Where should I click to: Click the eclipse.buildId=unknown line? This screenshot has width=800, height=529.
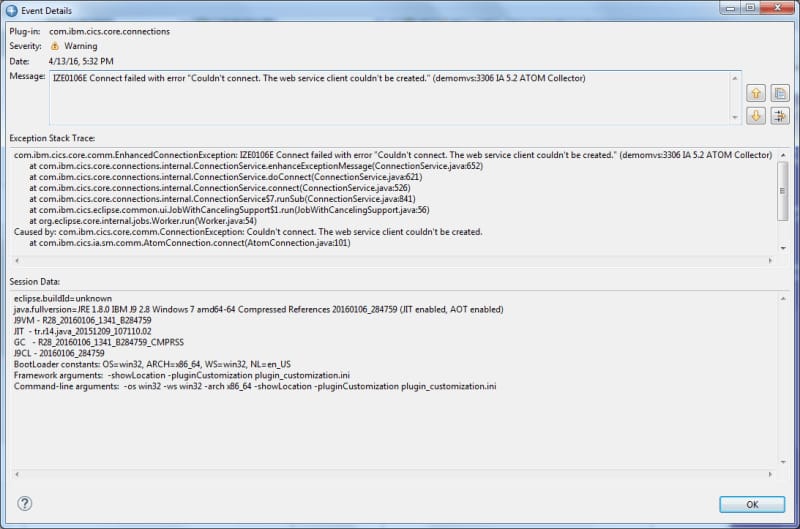(63, 298)
